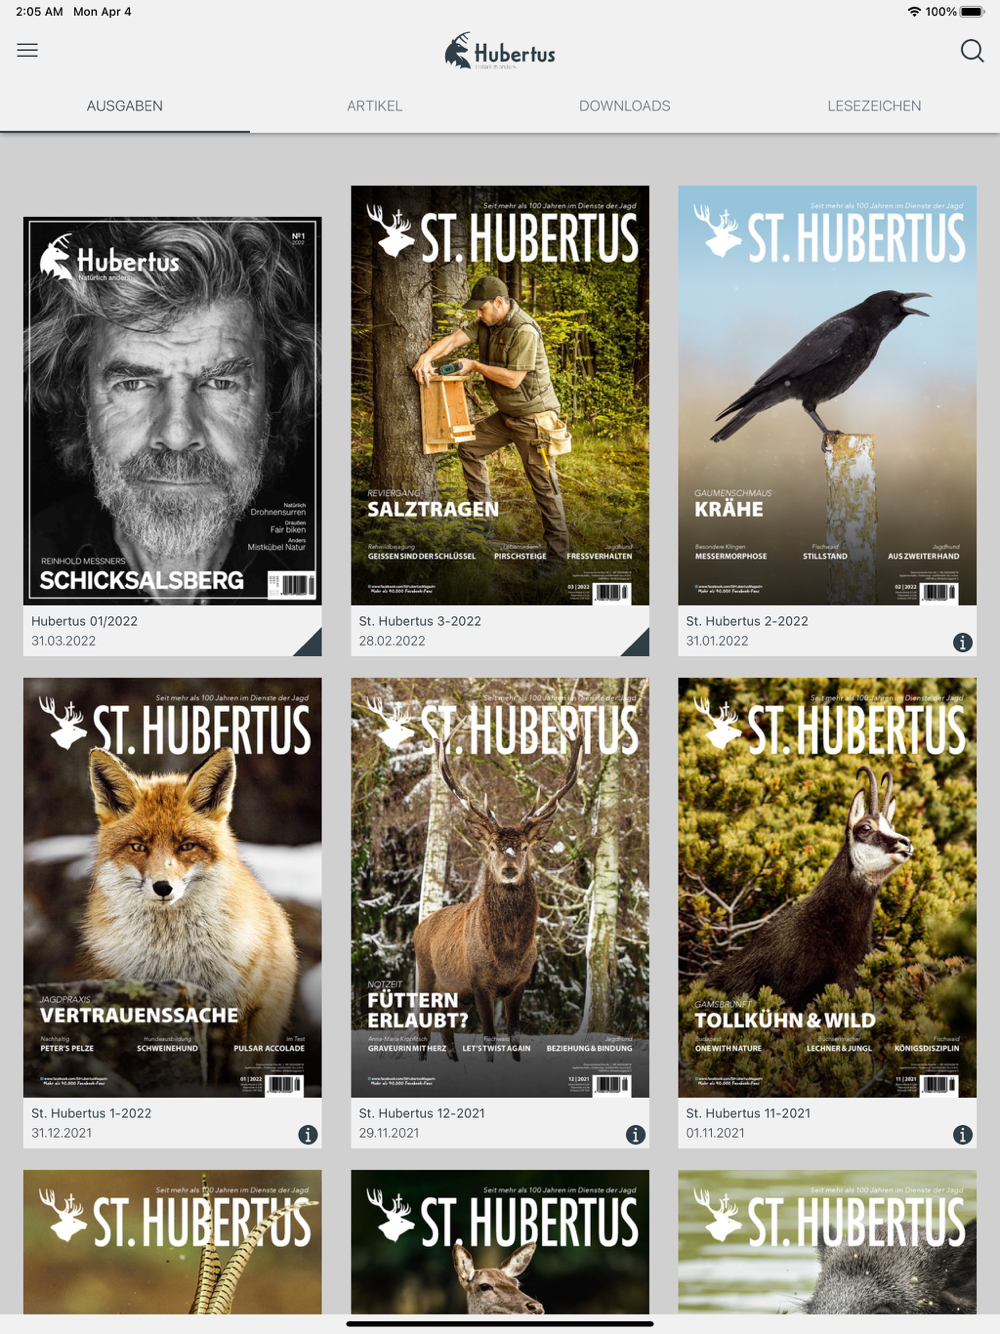This screenshot has height=1334, width=1000.
Task: Tap the date 29.11.2021
Action: point(389,1133)
